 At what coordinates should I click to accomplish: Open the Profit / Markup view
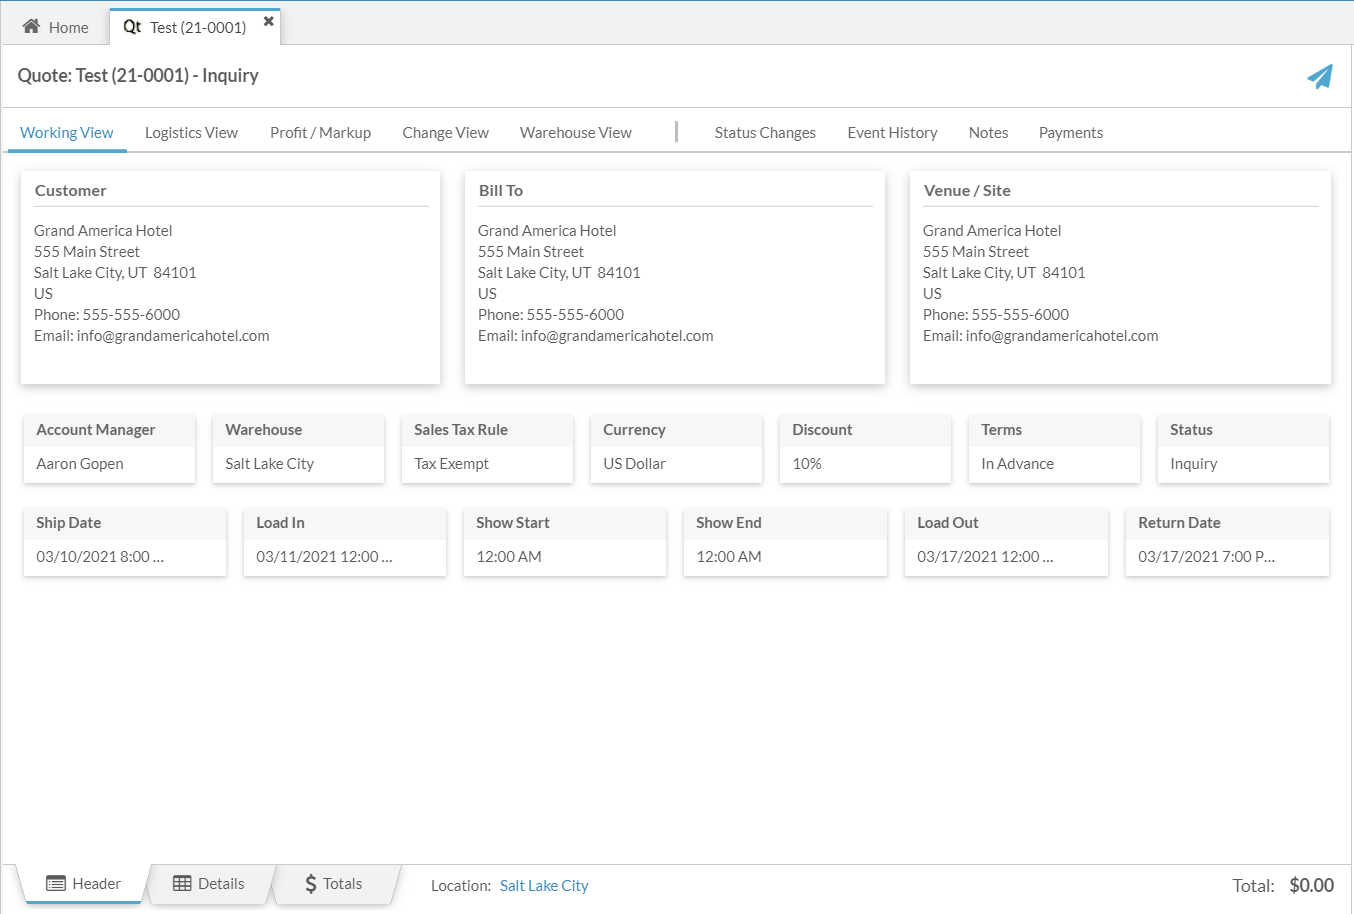320,133
